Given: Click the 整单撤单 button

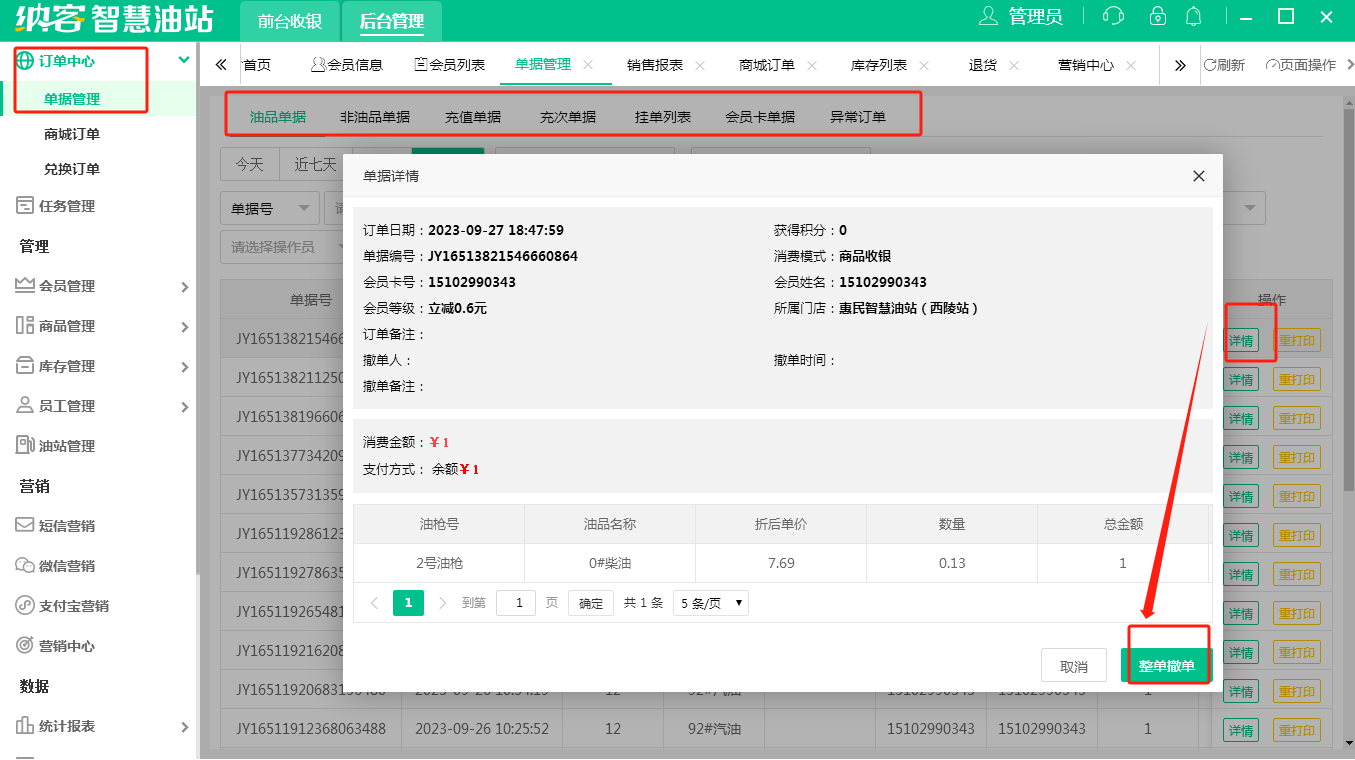Looking at the screenshot, I should (x=1166, y=666).
